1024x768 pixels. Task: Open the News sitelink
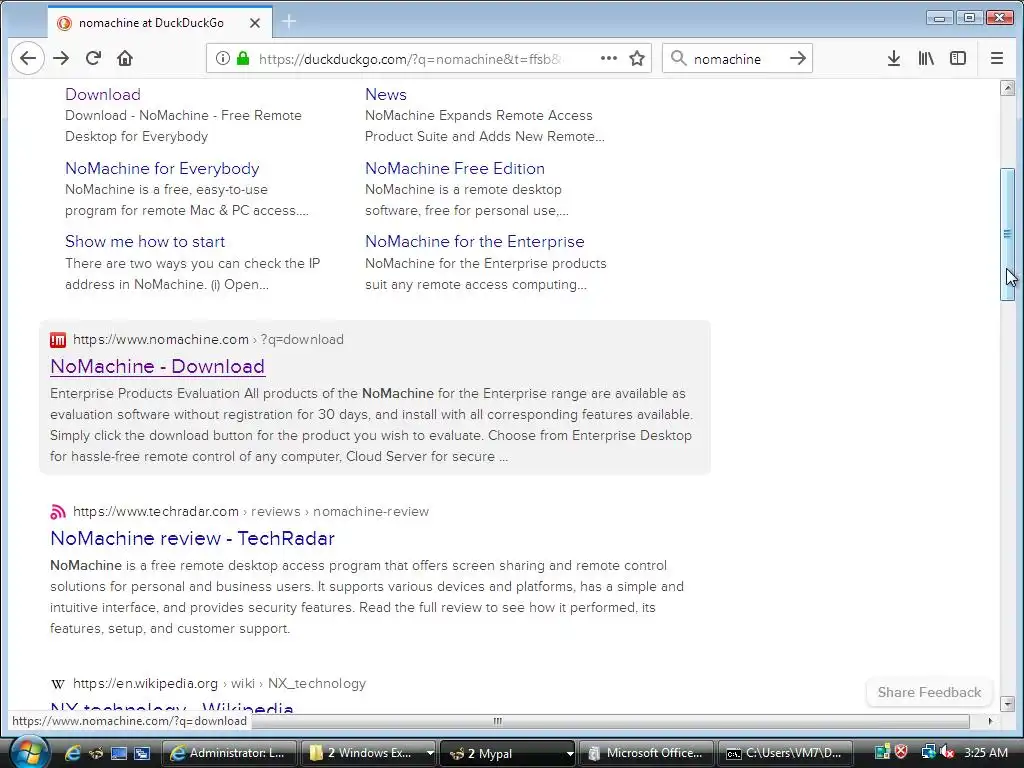tap(385, 94)
